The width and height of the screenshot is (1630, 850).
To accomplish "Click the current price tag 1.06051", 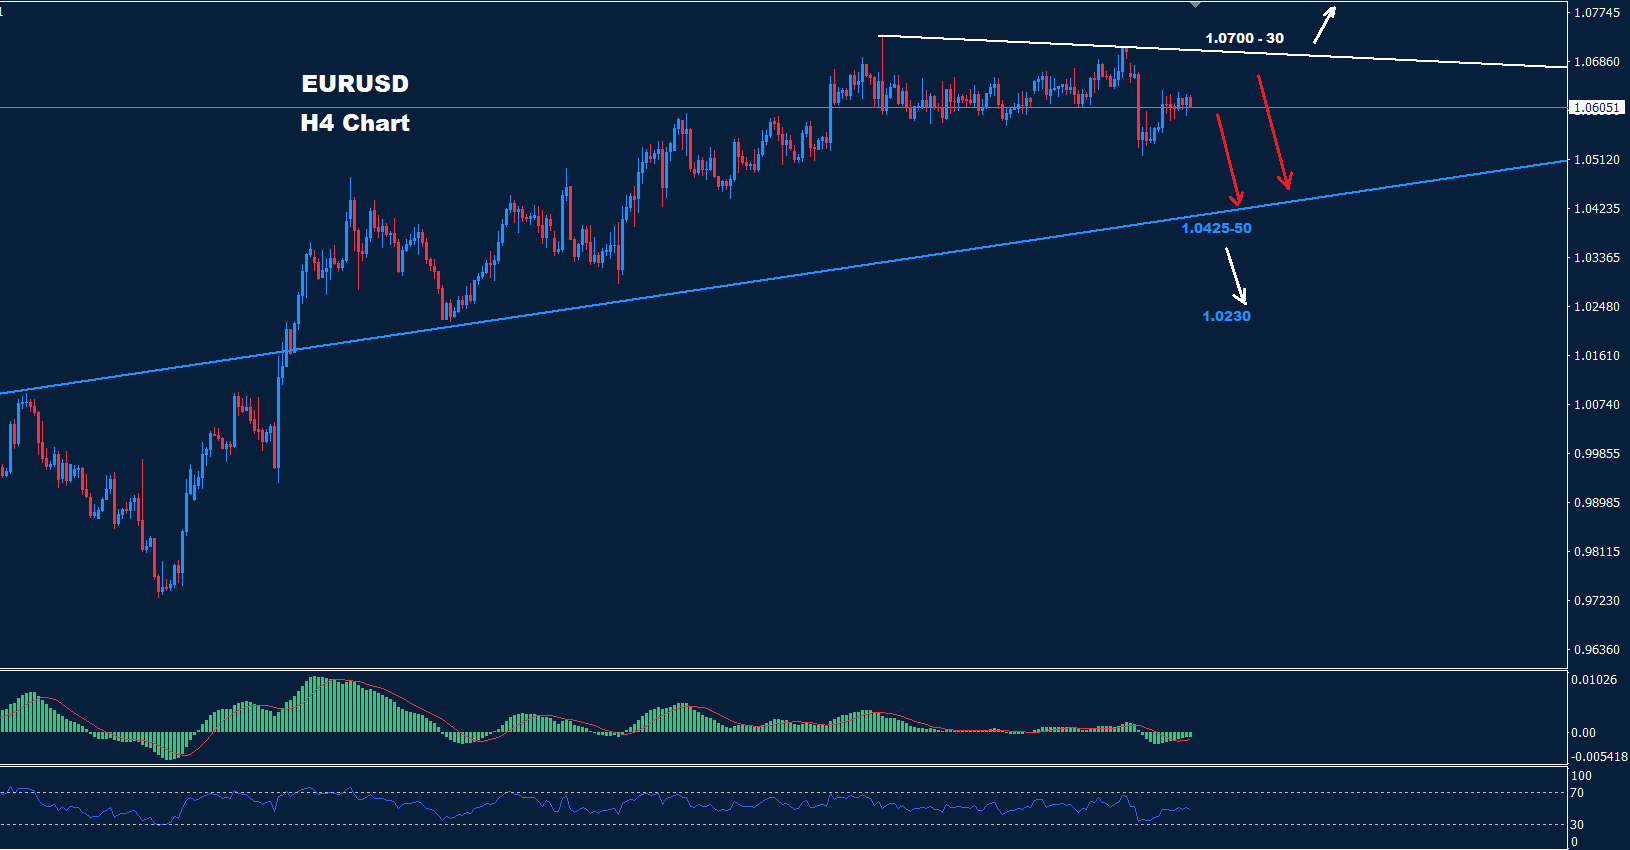I will pyautogui.click(x=1596, y=107).
